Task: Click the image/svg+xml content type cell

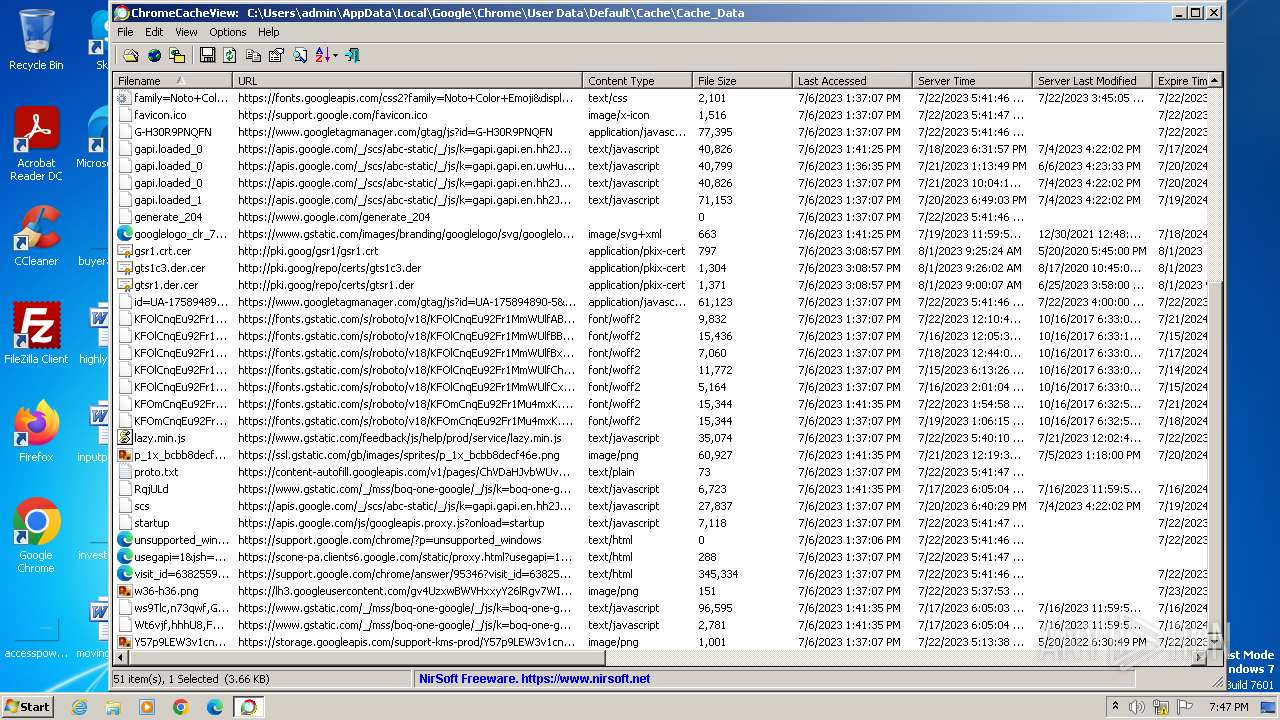Action: tap(624, 234)
